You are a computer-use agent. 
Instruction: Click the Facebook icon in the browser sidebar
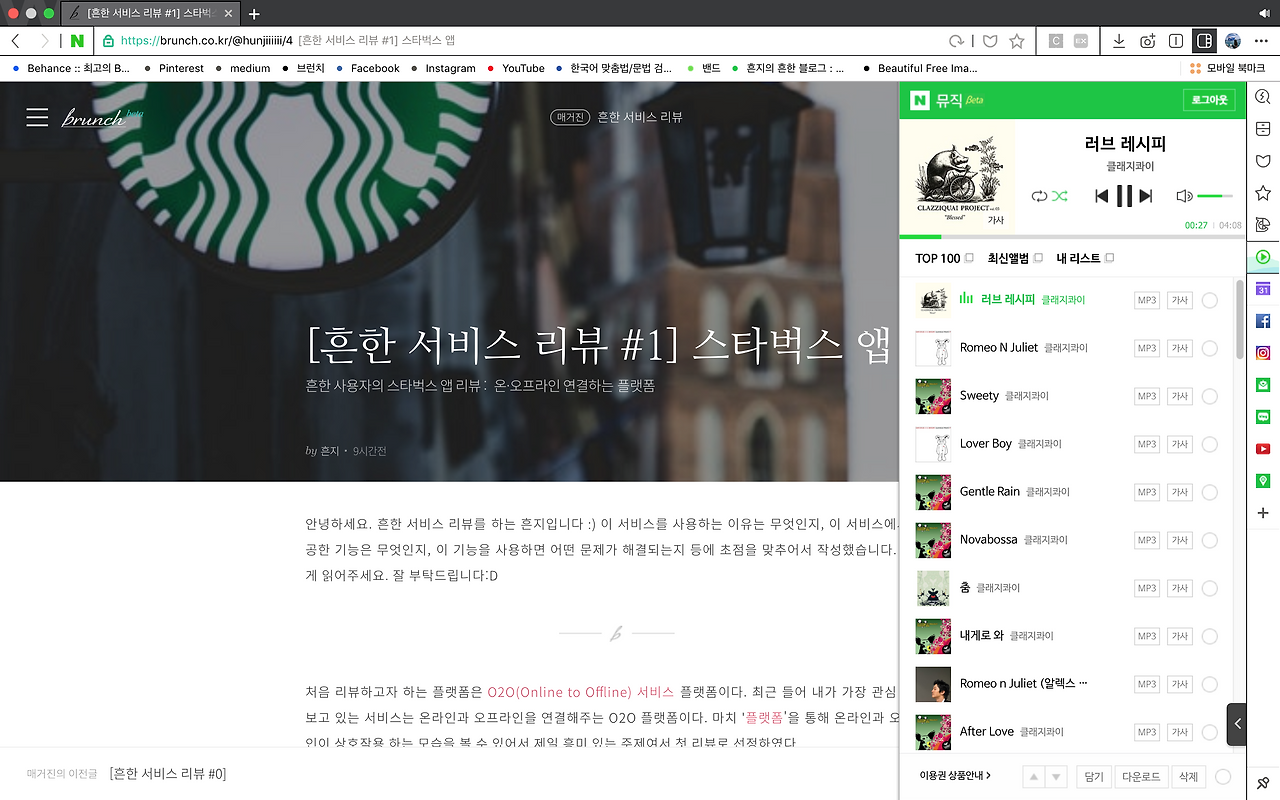[x=1262, y=320]
